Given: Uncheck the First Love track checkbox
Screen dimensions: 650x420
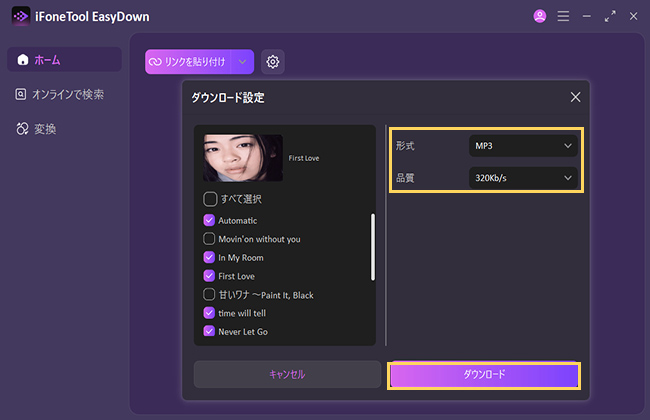Looking at the screenshot, I should [x=209, y=276].
